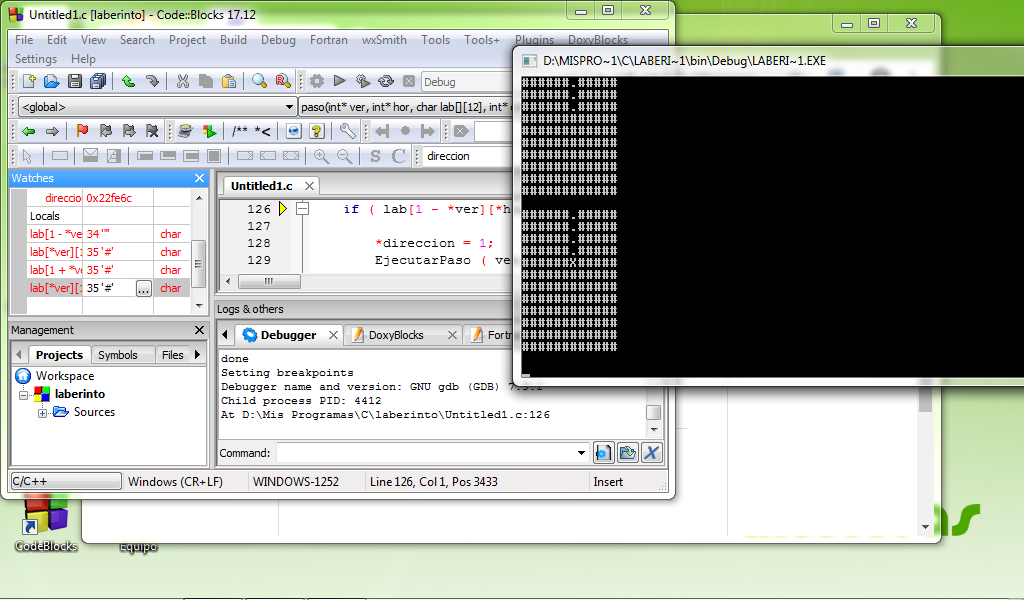
Task: Click the Save all files icon
Action: point(98,82)
